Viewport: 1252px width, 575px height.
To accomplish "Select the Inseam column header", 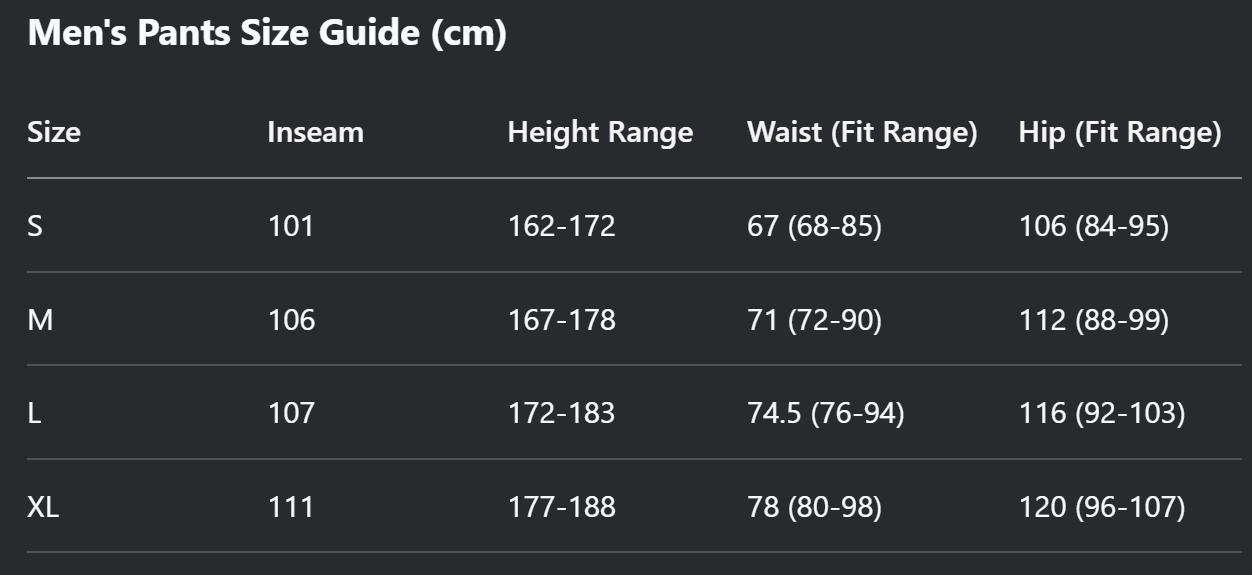I will pyautogui.click(x=315, y=132).
